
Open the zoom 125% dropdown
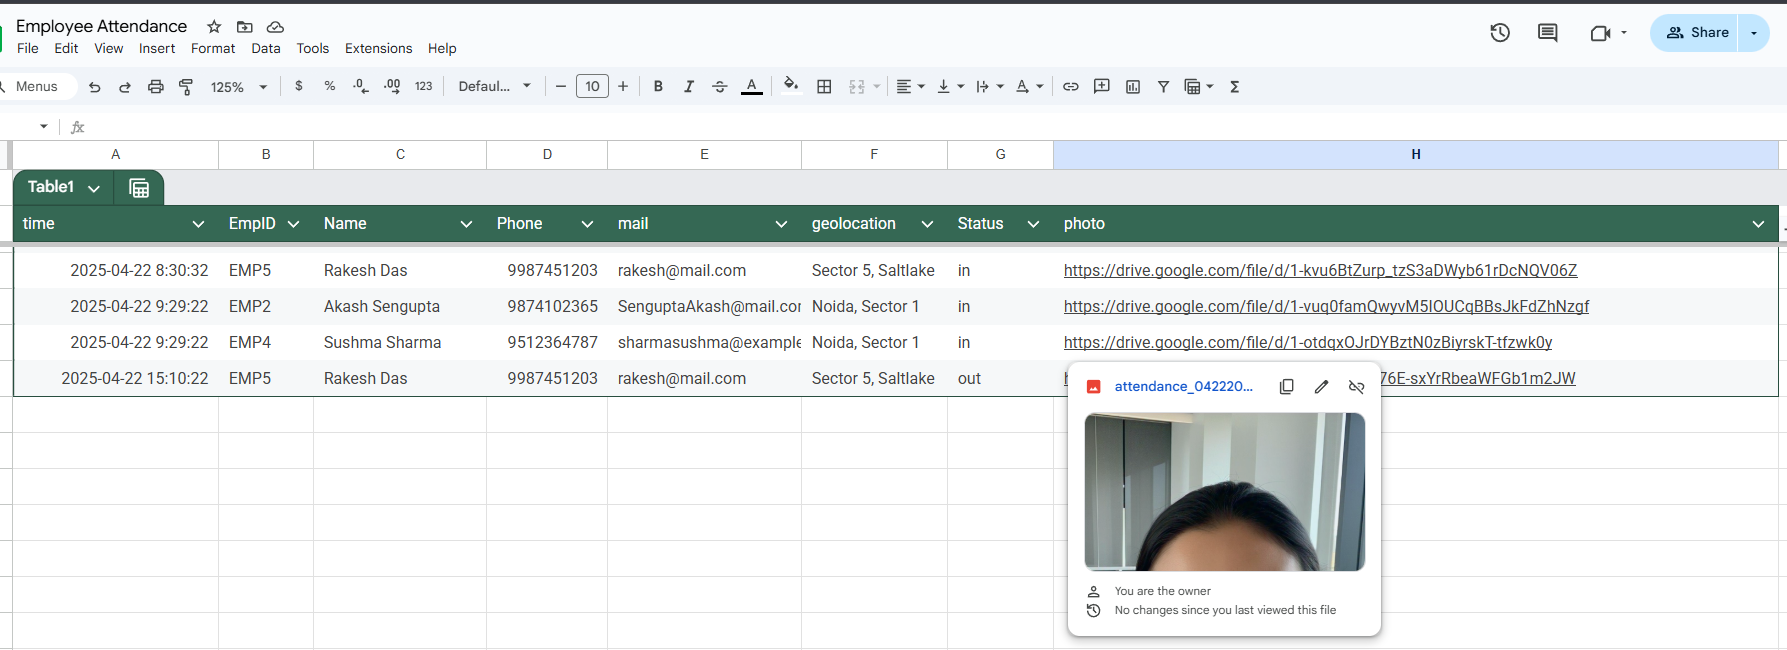[239, 87]
